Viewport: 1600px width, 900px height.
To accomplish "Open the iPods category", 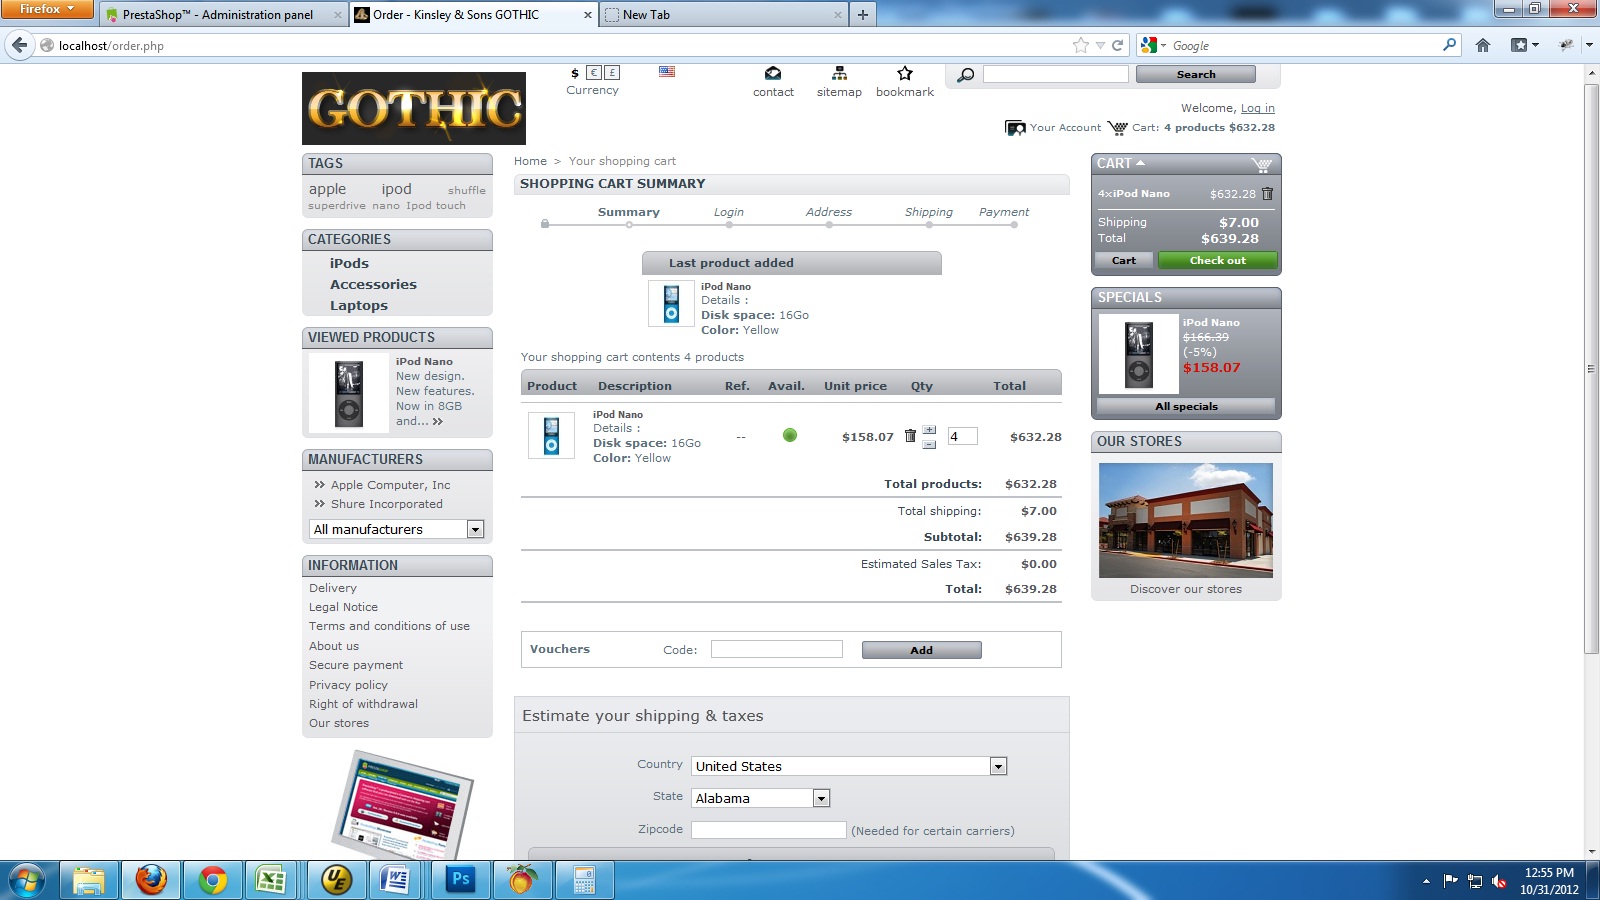I will (349, 263).
